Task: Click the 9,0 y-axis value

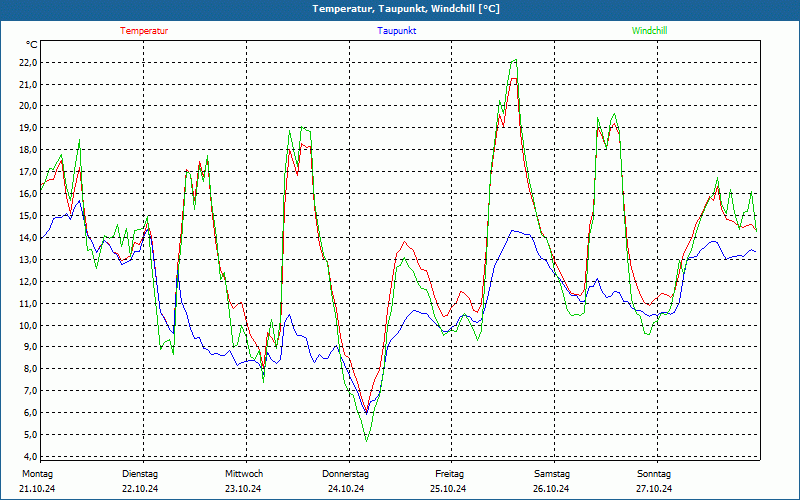Action: pos(30,346)
